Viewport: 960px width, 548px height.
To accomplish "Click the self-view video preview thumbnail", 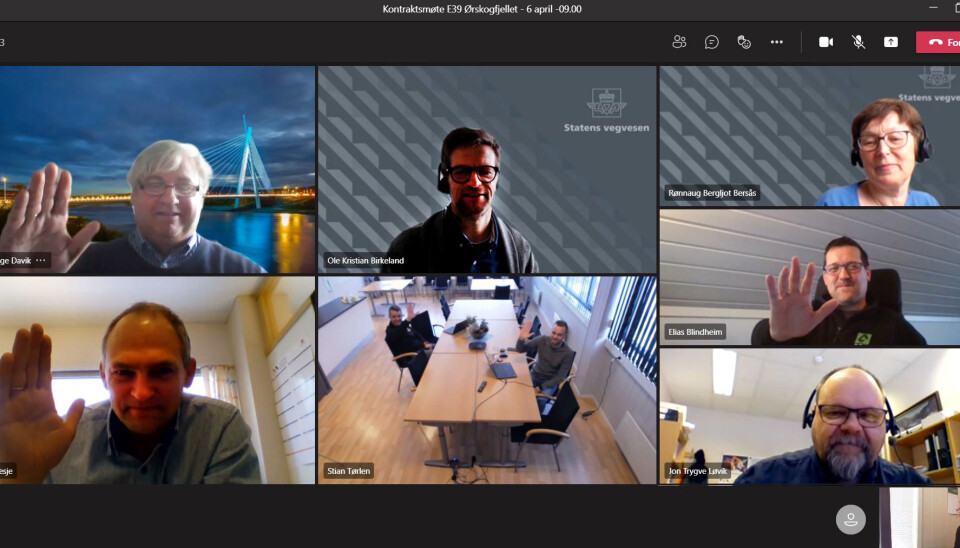I will 920,518.
